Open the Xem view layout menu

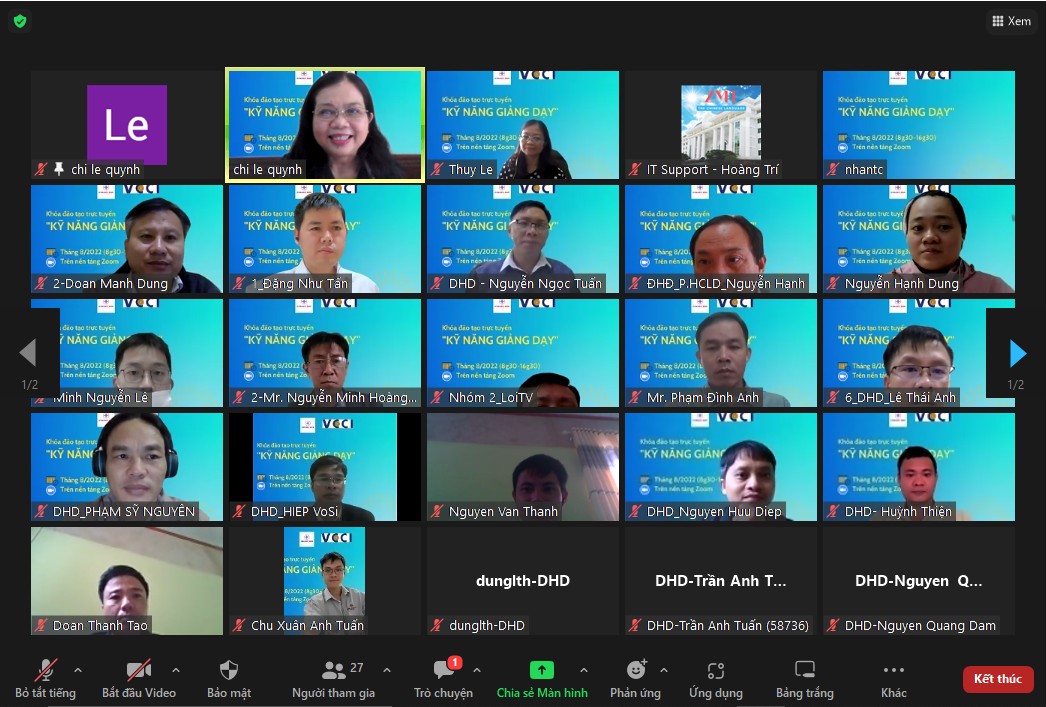coord(1011,21)
